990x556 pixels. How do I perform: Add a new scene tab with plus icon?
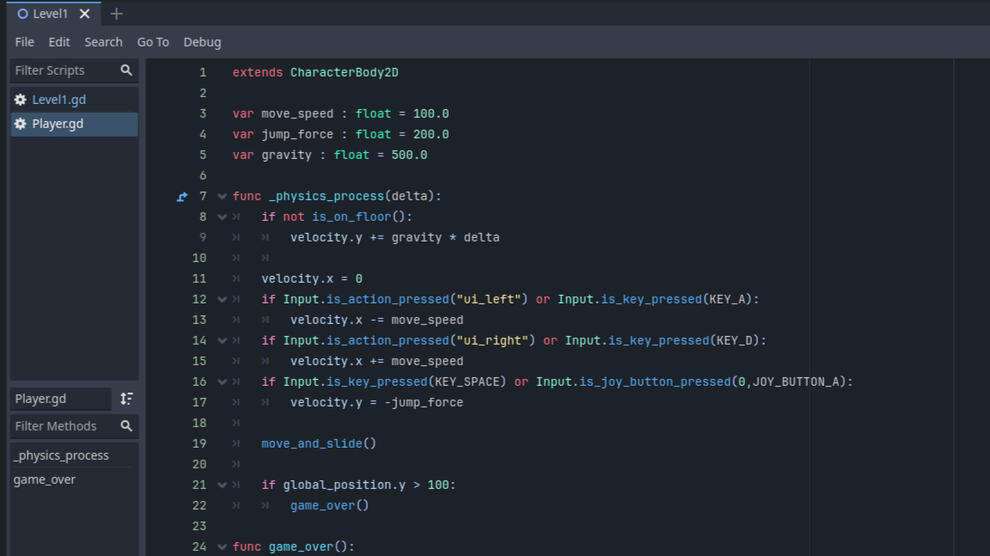(x=116, y=14)
